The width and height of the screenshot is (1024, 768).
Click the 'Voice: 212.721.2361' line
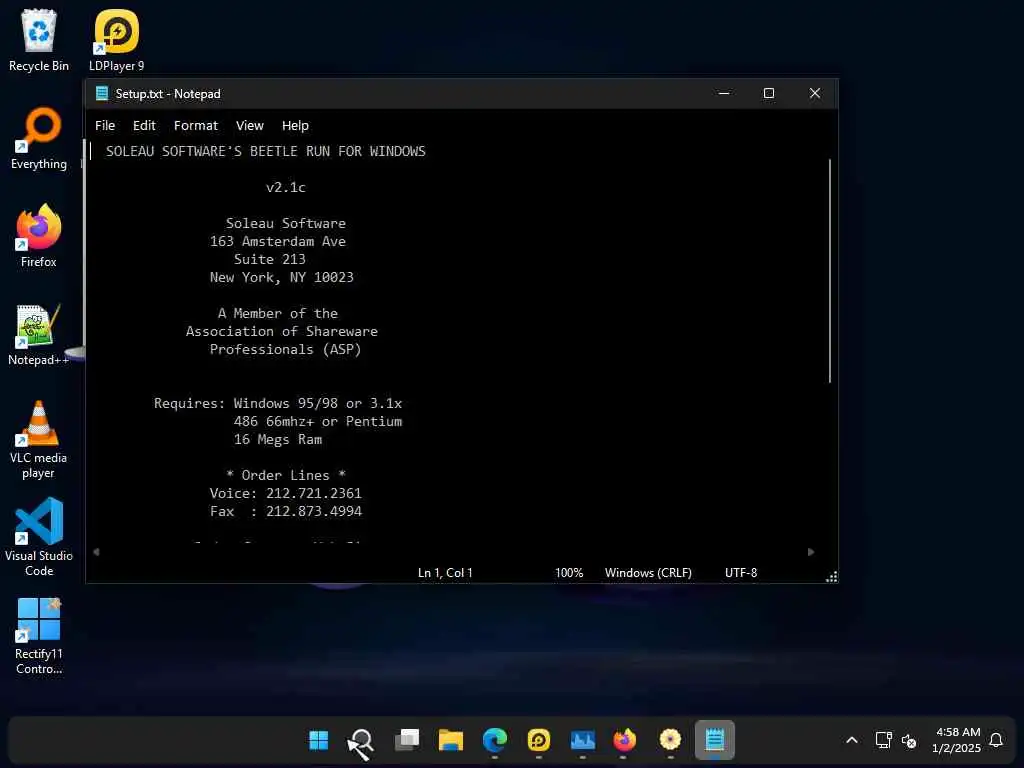click(285, 493)
